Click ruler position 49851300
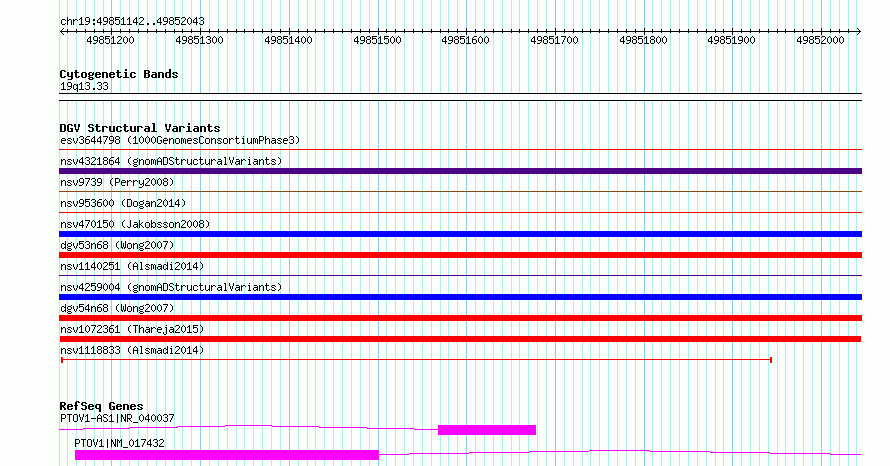890x466 pixels. 199,40
